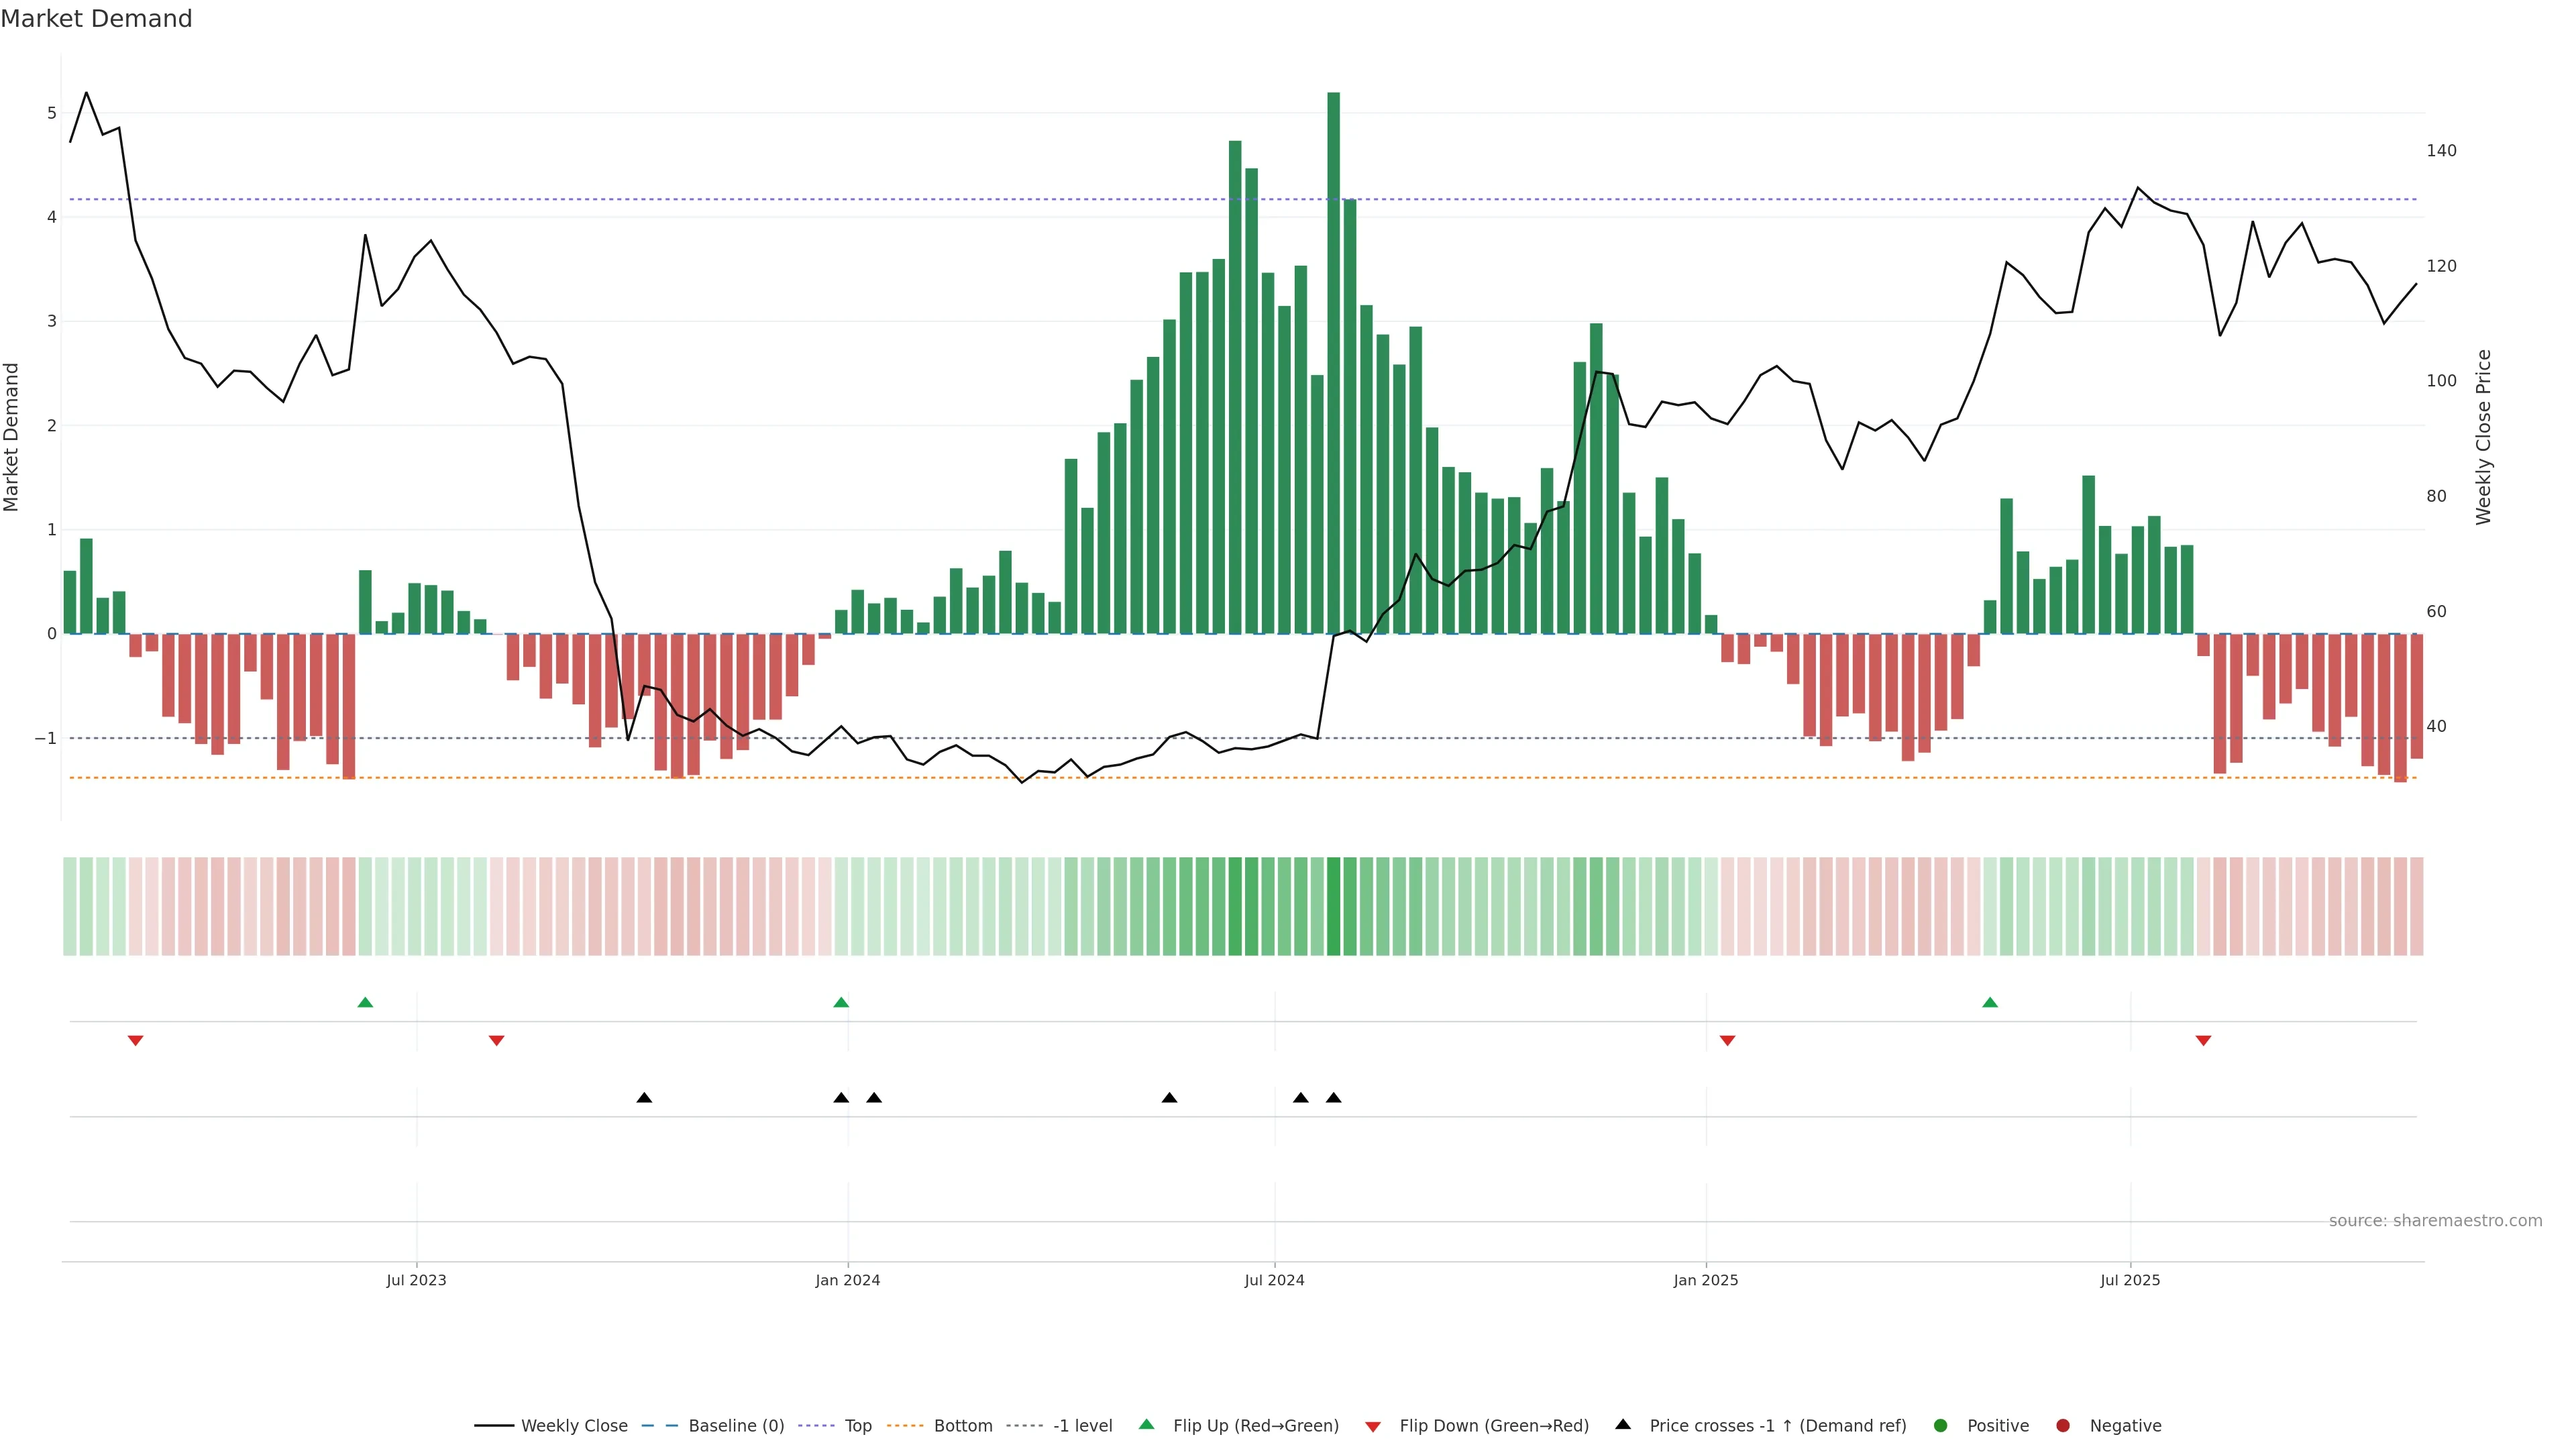Click the darkest green heatmap cell
Screen dimensions: 2576x1449
tap(1333, 906)
